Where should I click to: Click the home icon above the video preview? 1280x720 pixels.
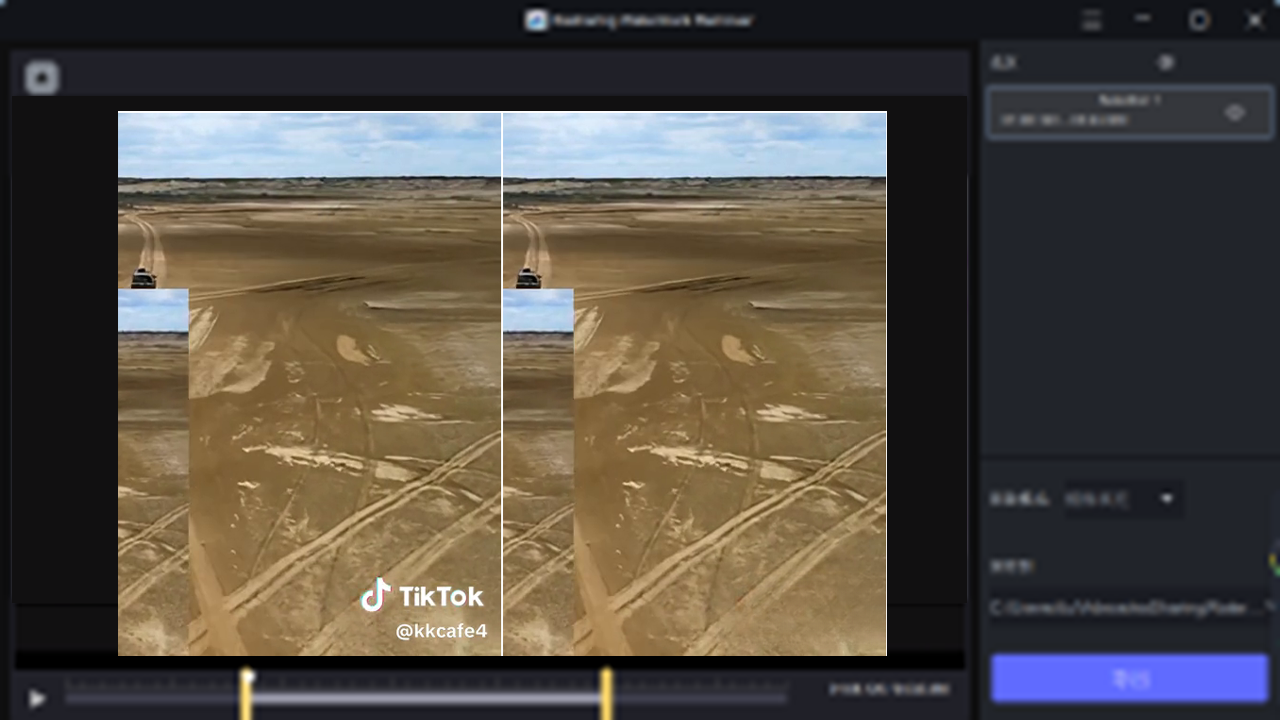click(x=41, y=77)
